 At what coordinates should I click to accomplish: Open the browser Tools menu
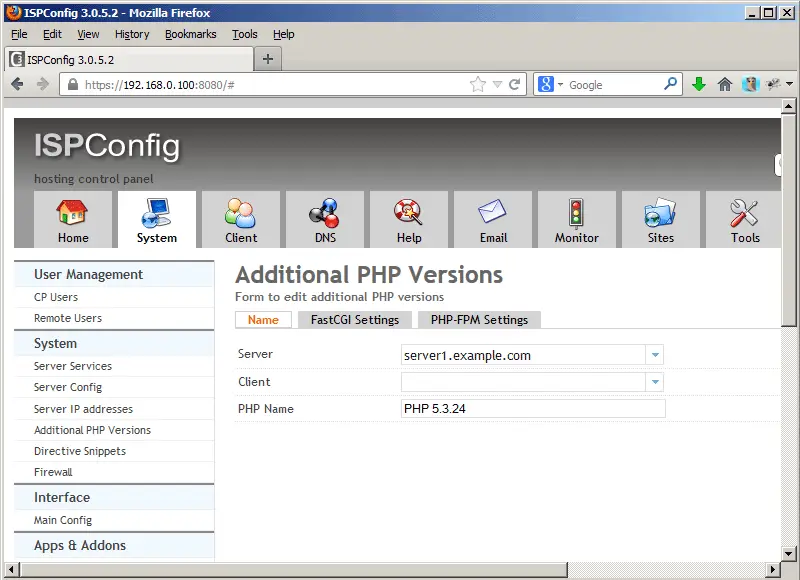tap(245, 34)
